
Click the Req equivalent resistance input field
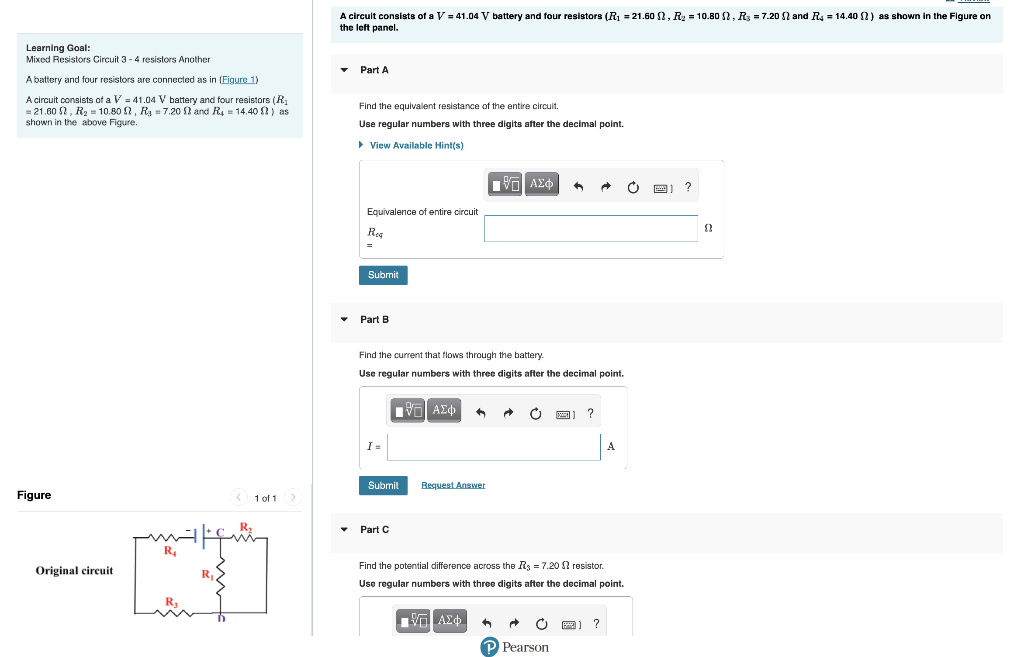pyautogui.click(x=591, y=229)
